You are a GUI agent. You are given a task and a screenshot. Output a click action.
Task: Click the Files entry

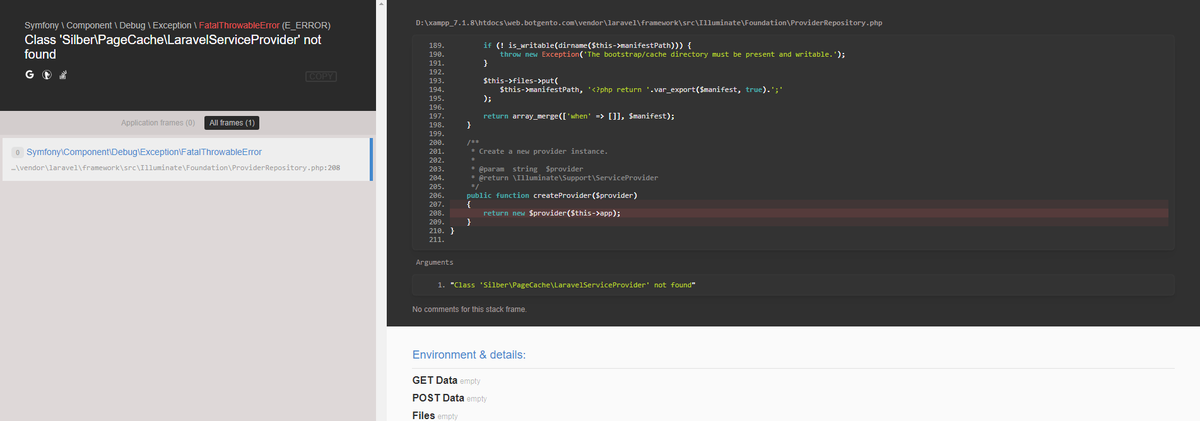[435, 415]
